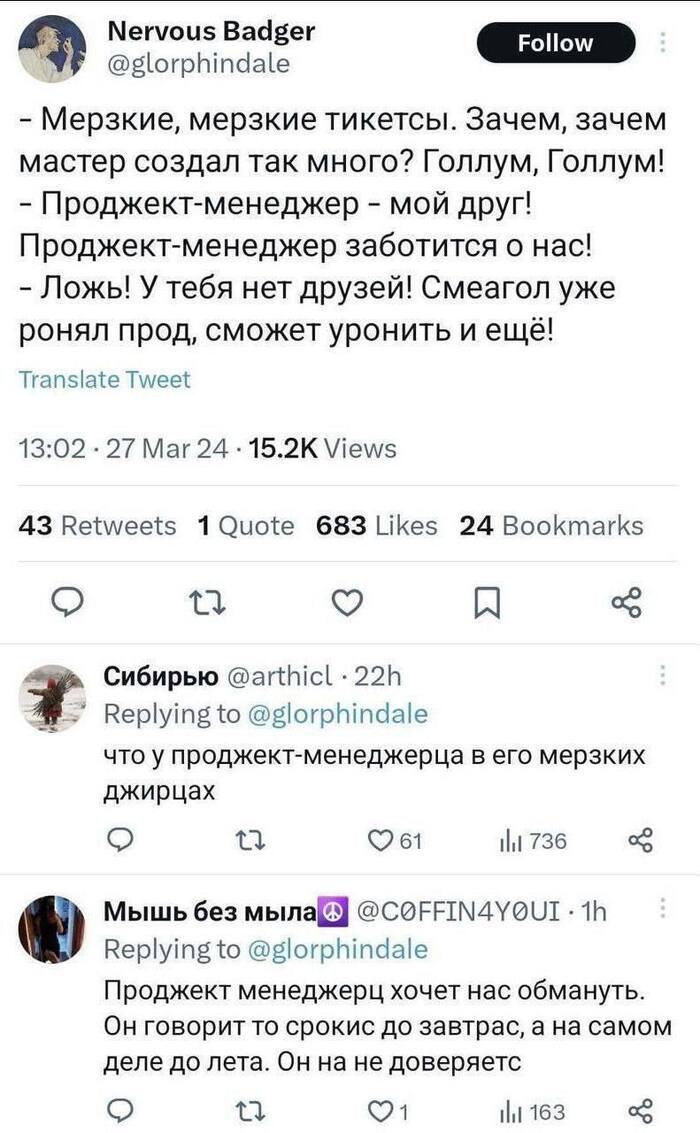Screen dimensions: 700x1133
Task: Retweet the main Nervous Badger tweet
Action: [x=201, y=603]
